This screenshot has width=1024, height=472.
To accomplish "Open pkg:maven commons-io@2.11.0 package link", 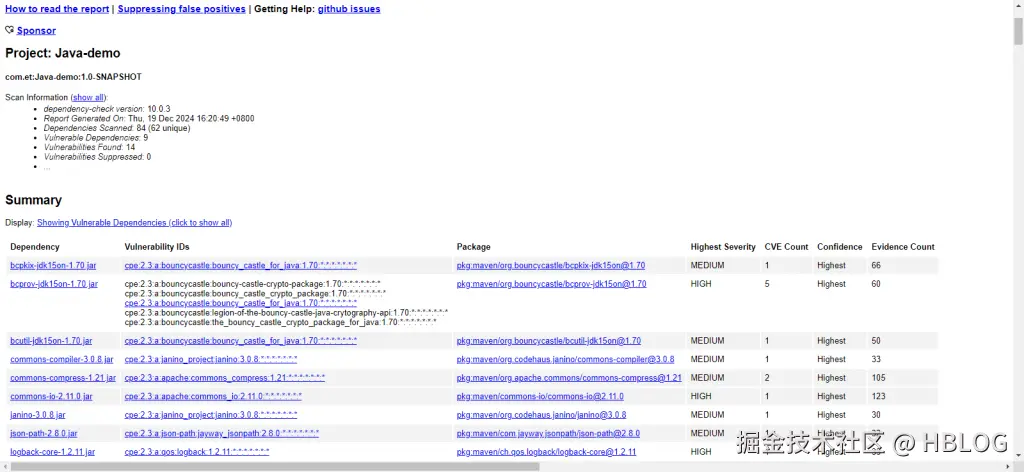I will (540, 396).
